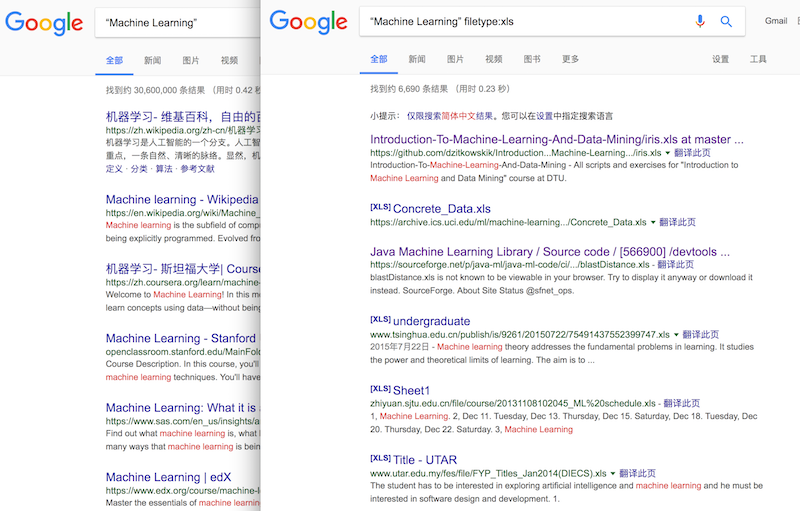Image resolution: width=800 pixels, height=511 pixels.
Task: Click the zhiyuan.sjtu.edu.cn URL text
Action: point(513,404)
